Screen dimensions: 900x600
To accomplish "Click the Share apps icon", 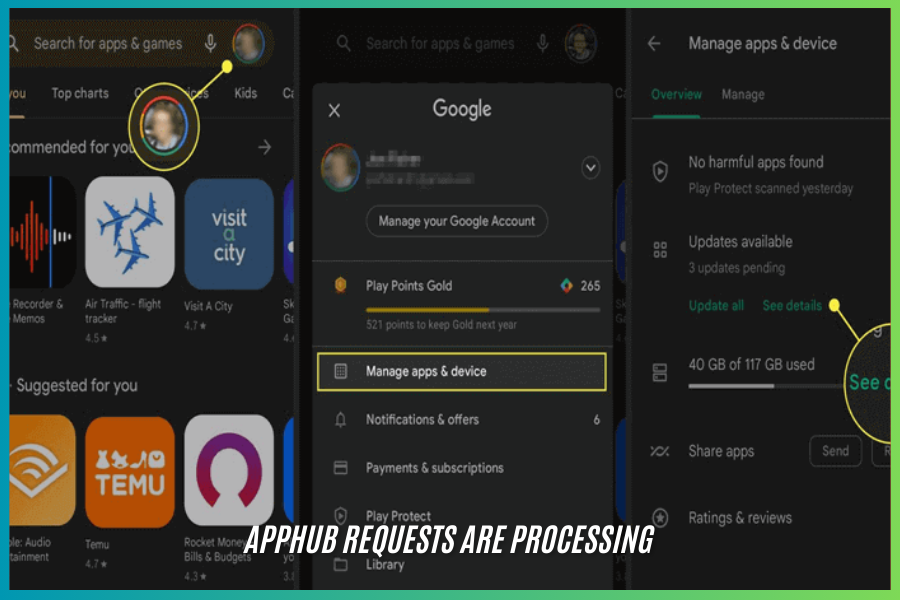I will pyautogui.click(x=660, y=452).
